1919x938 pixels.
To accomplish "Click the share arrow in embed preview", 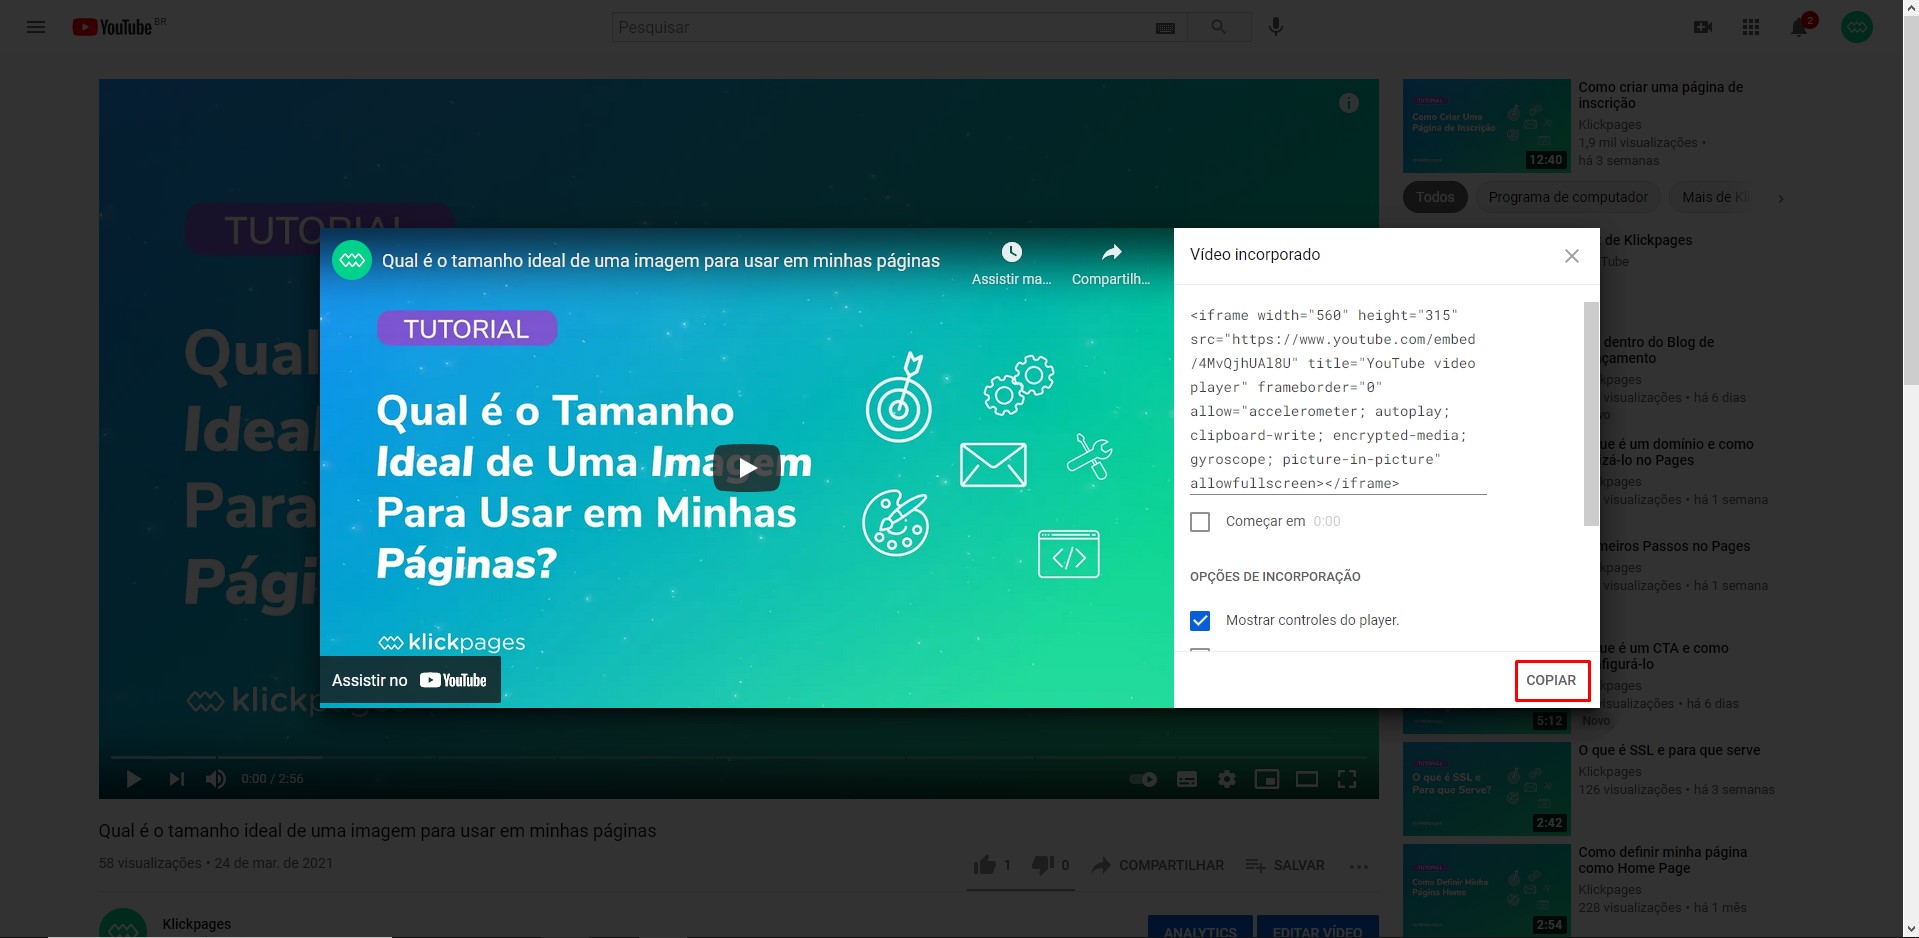I will point(1111,252).
